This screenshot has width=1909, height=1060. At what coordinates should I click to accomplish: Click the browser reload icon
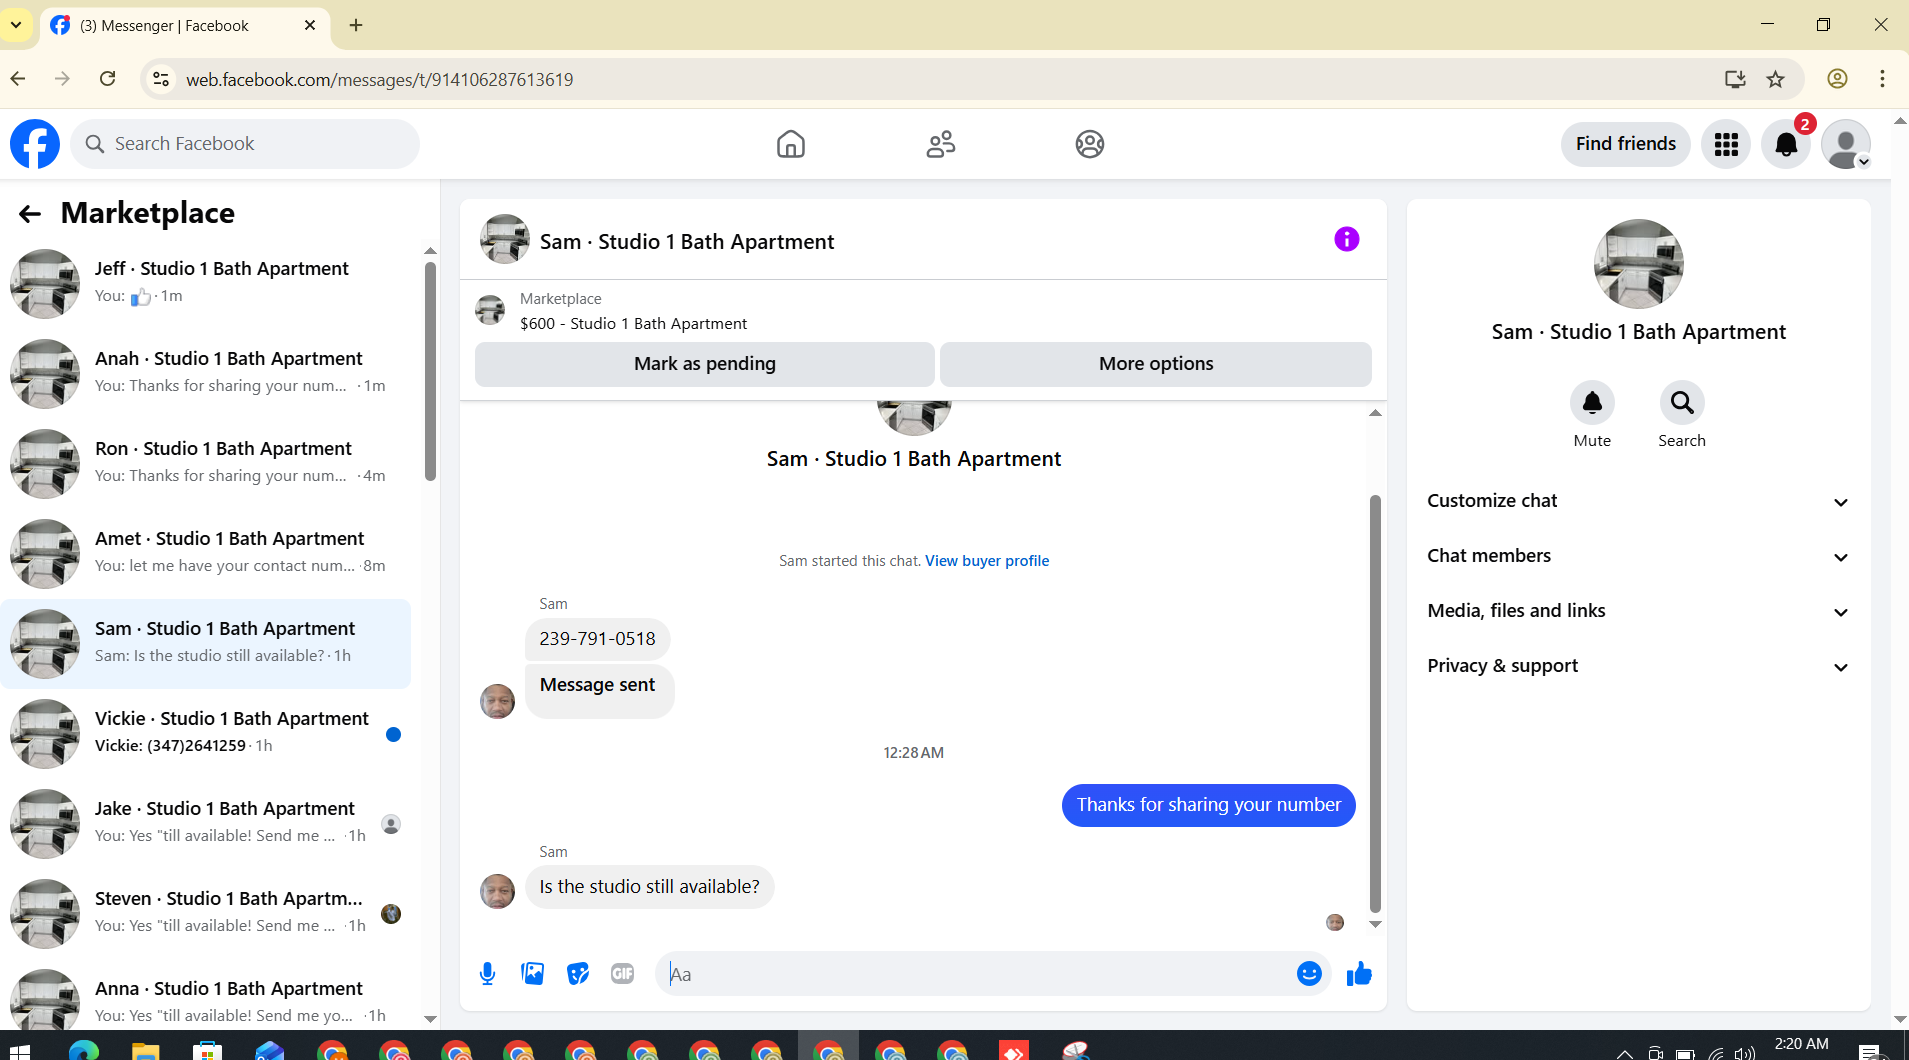pyautogui.click(x=108, y=79)
